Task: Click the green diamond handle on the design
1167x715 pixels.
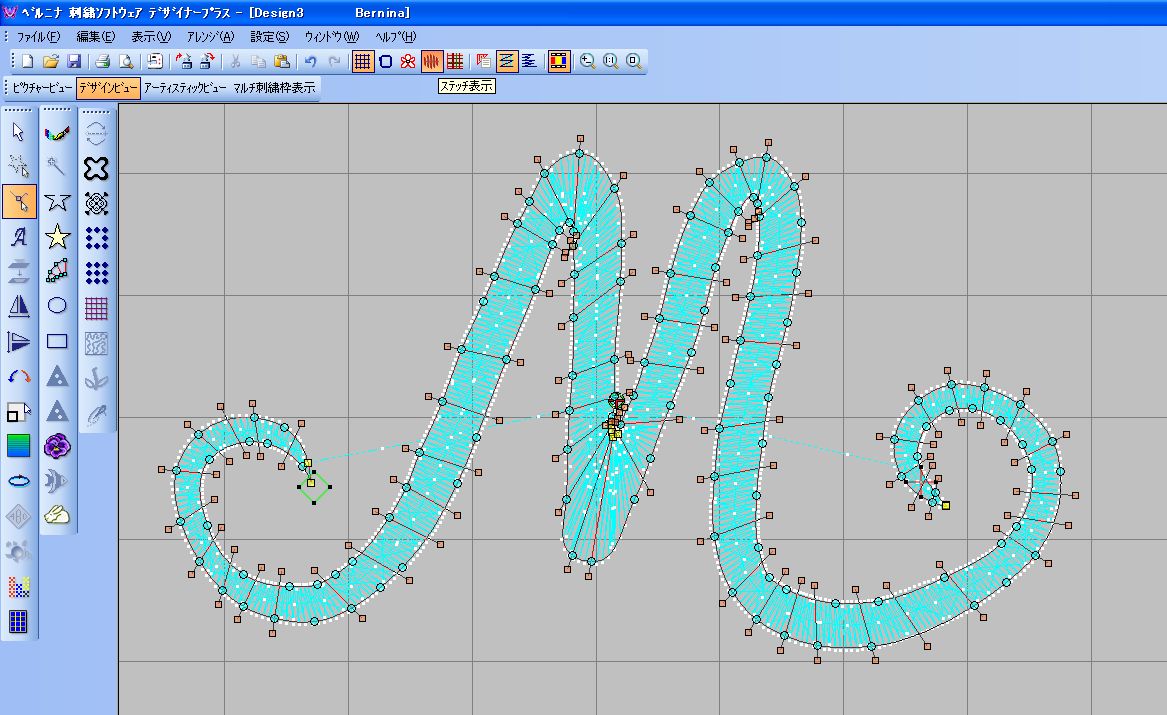Action: tap(314, 487)
